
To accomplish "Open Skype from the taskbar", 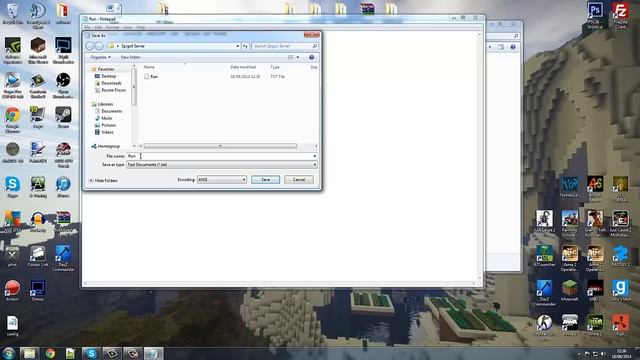I will (91, 353).
